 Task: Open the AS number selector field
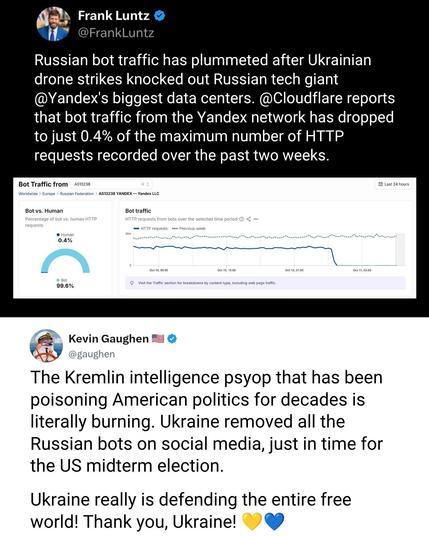coord(111,184)
